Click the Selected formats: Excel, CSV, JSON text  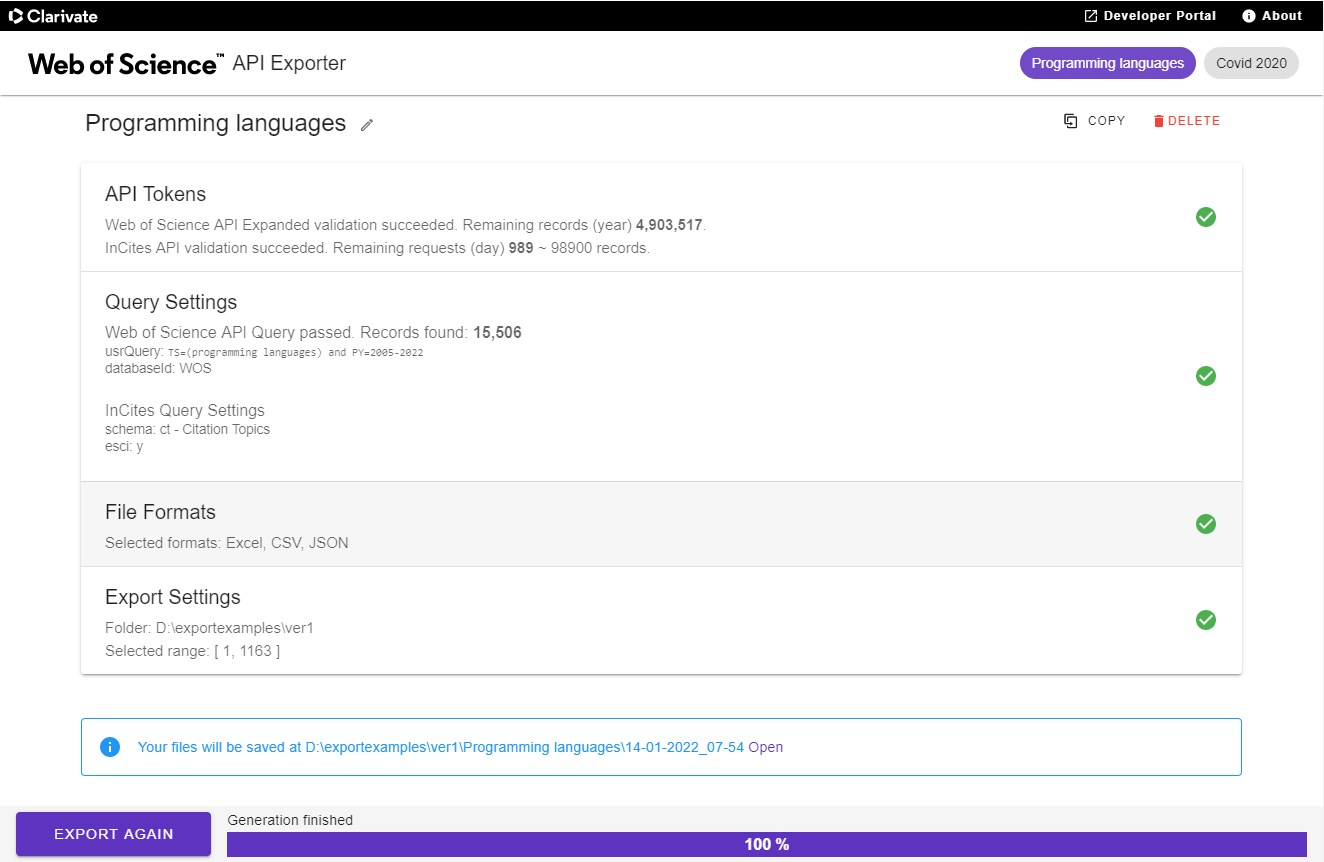[227, 543]
